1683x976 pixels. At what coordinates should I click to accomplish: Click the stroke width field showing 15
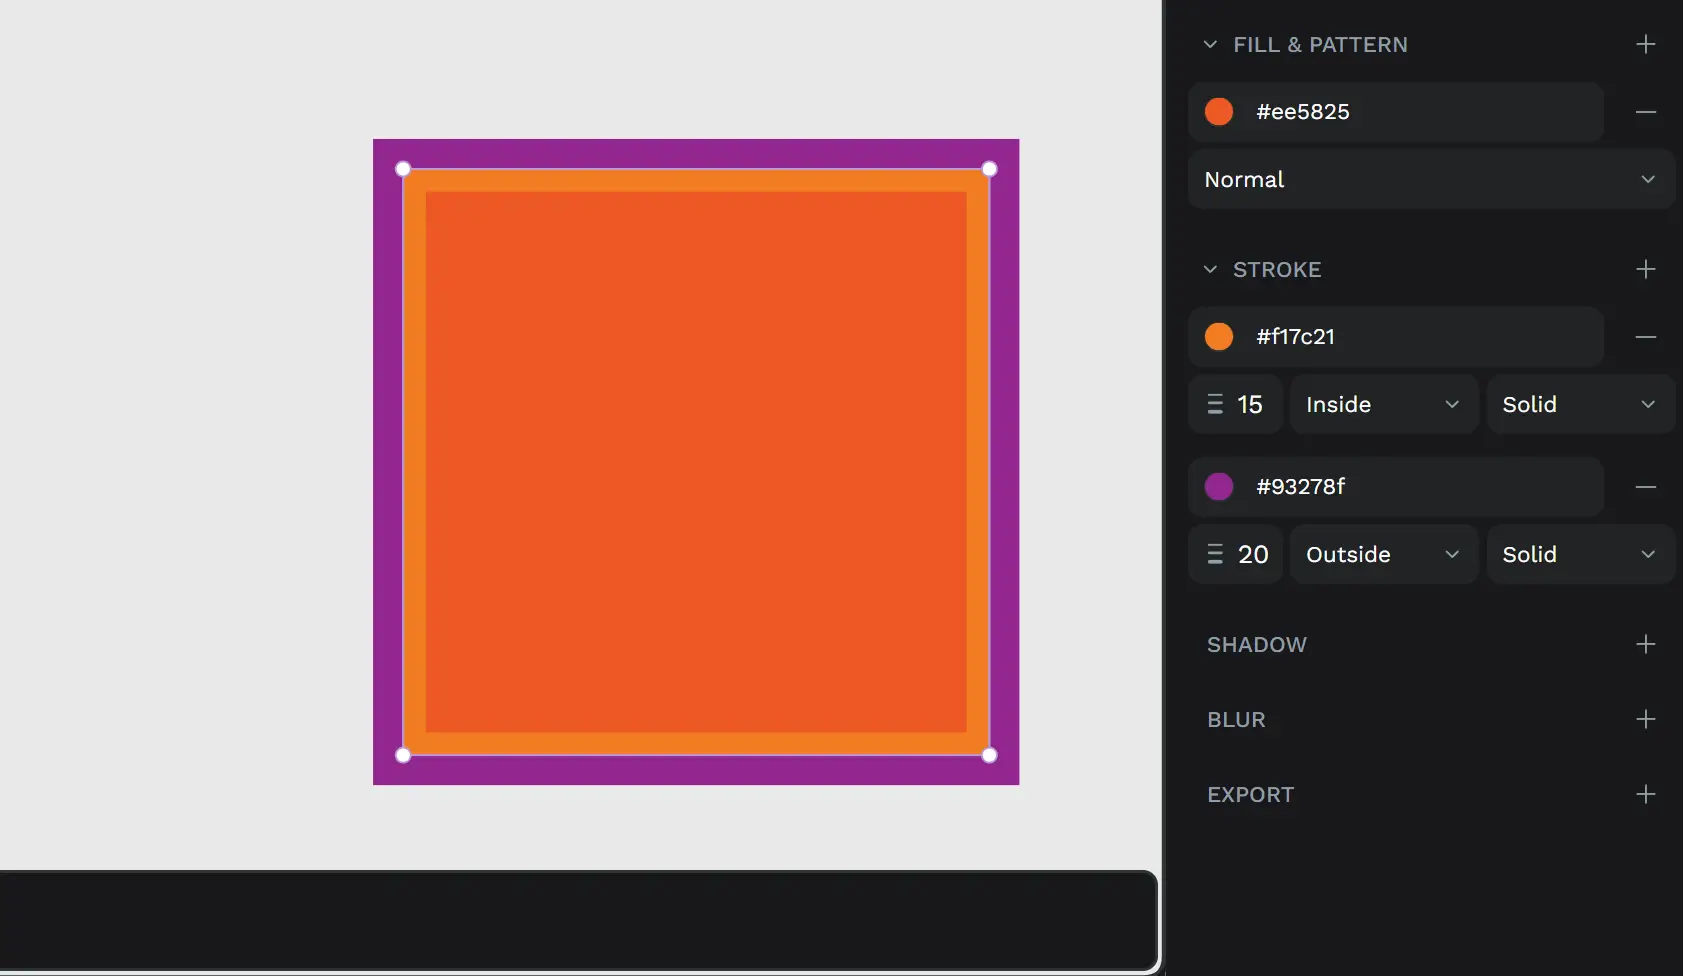[1249, 404]
